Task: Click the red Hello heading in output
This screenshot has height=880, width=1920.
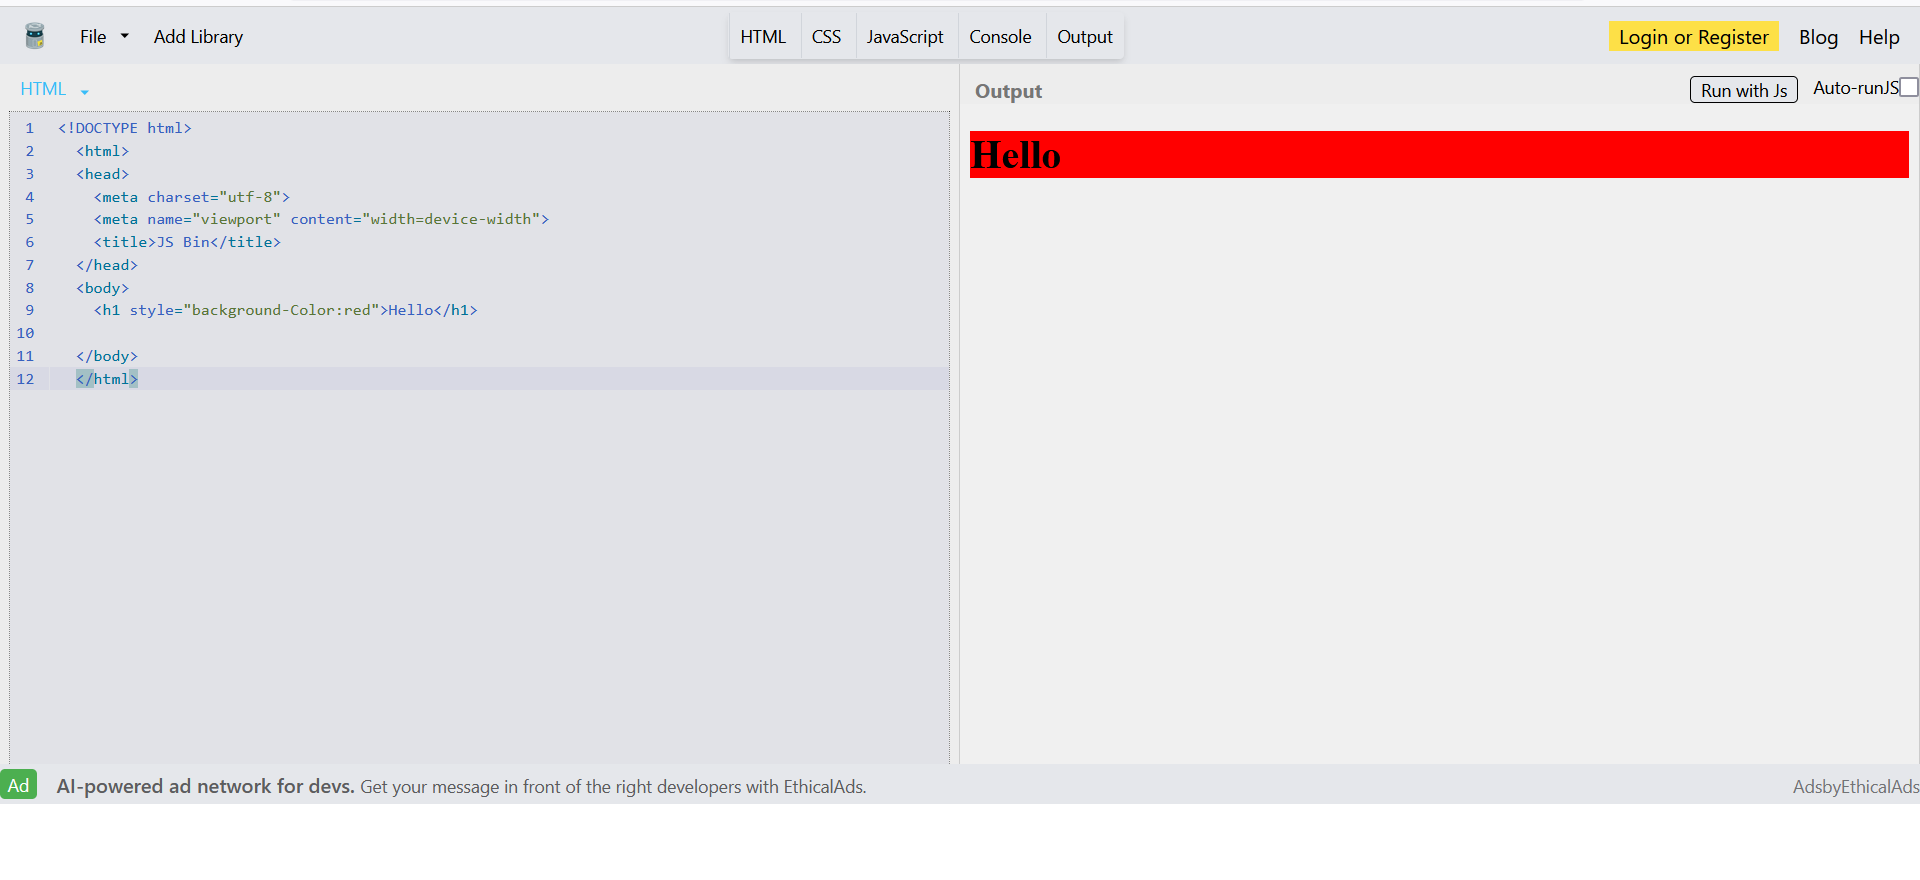Action: click(x=1439, y=155)
